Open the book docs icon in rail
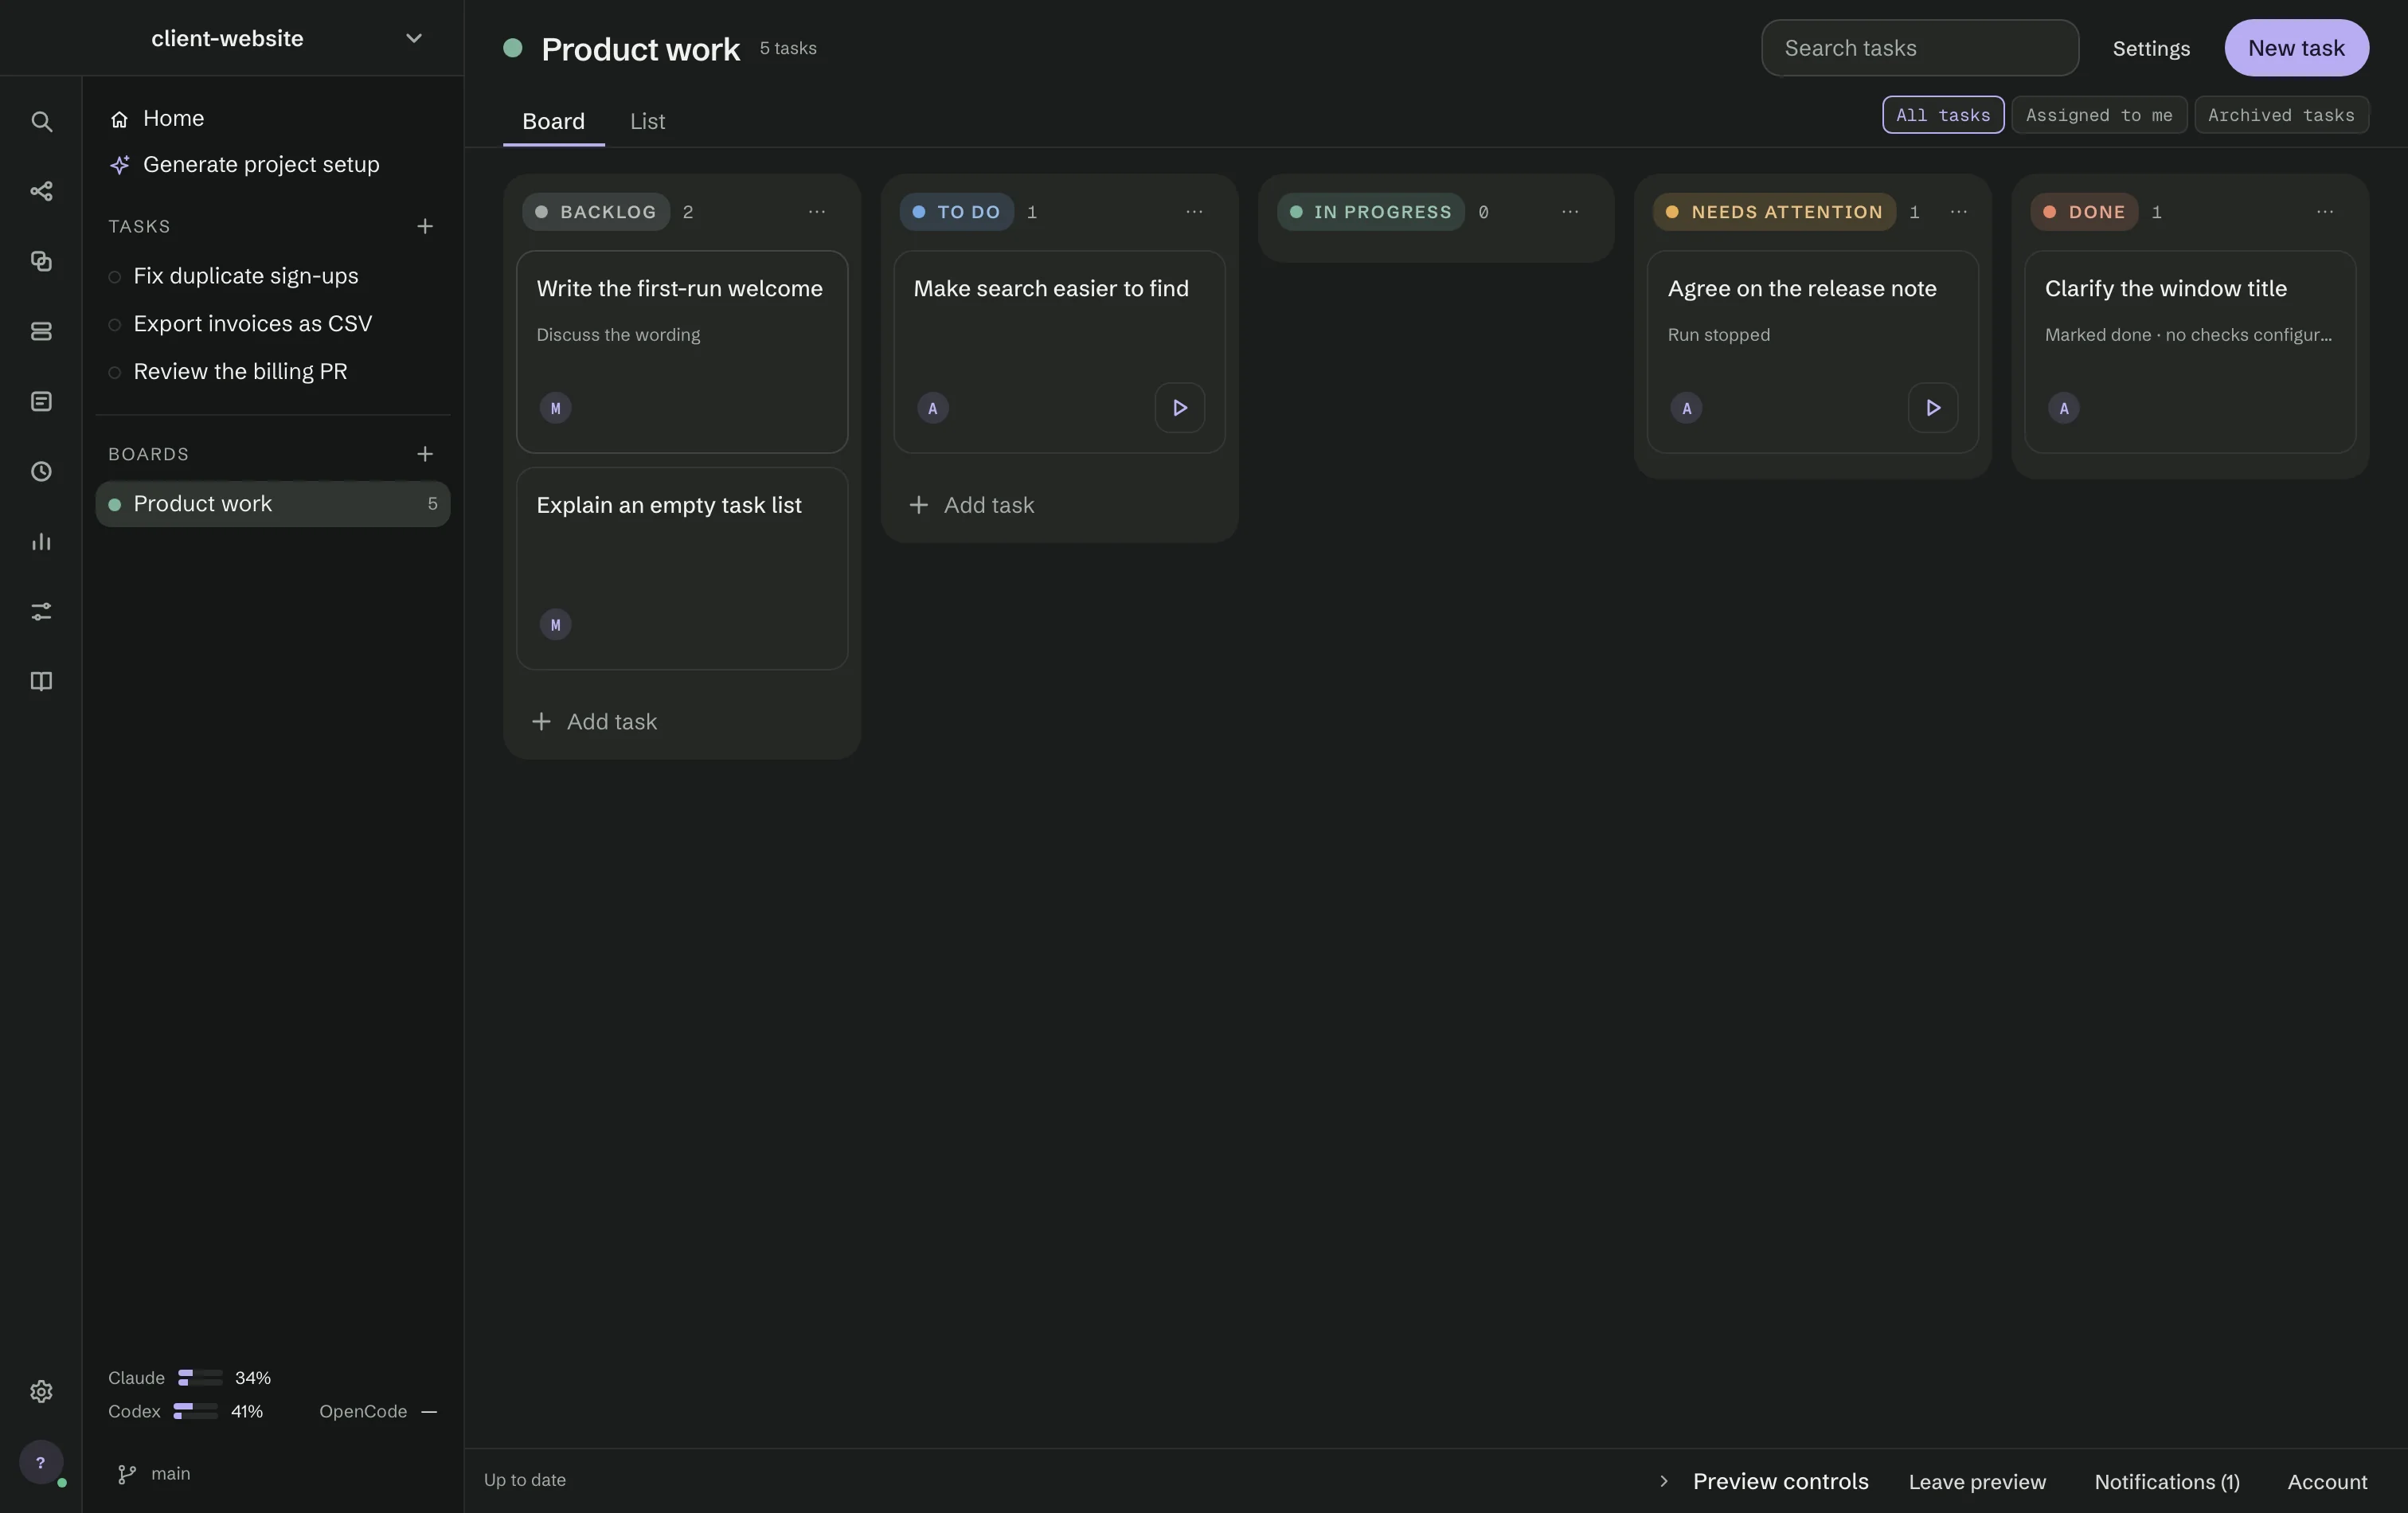Image resolution: width=2408 pixels, height=1513 pixels. (41, 681)
